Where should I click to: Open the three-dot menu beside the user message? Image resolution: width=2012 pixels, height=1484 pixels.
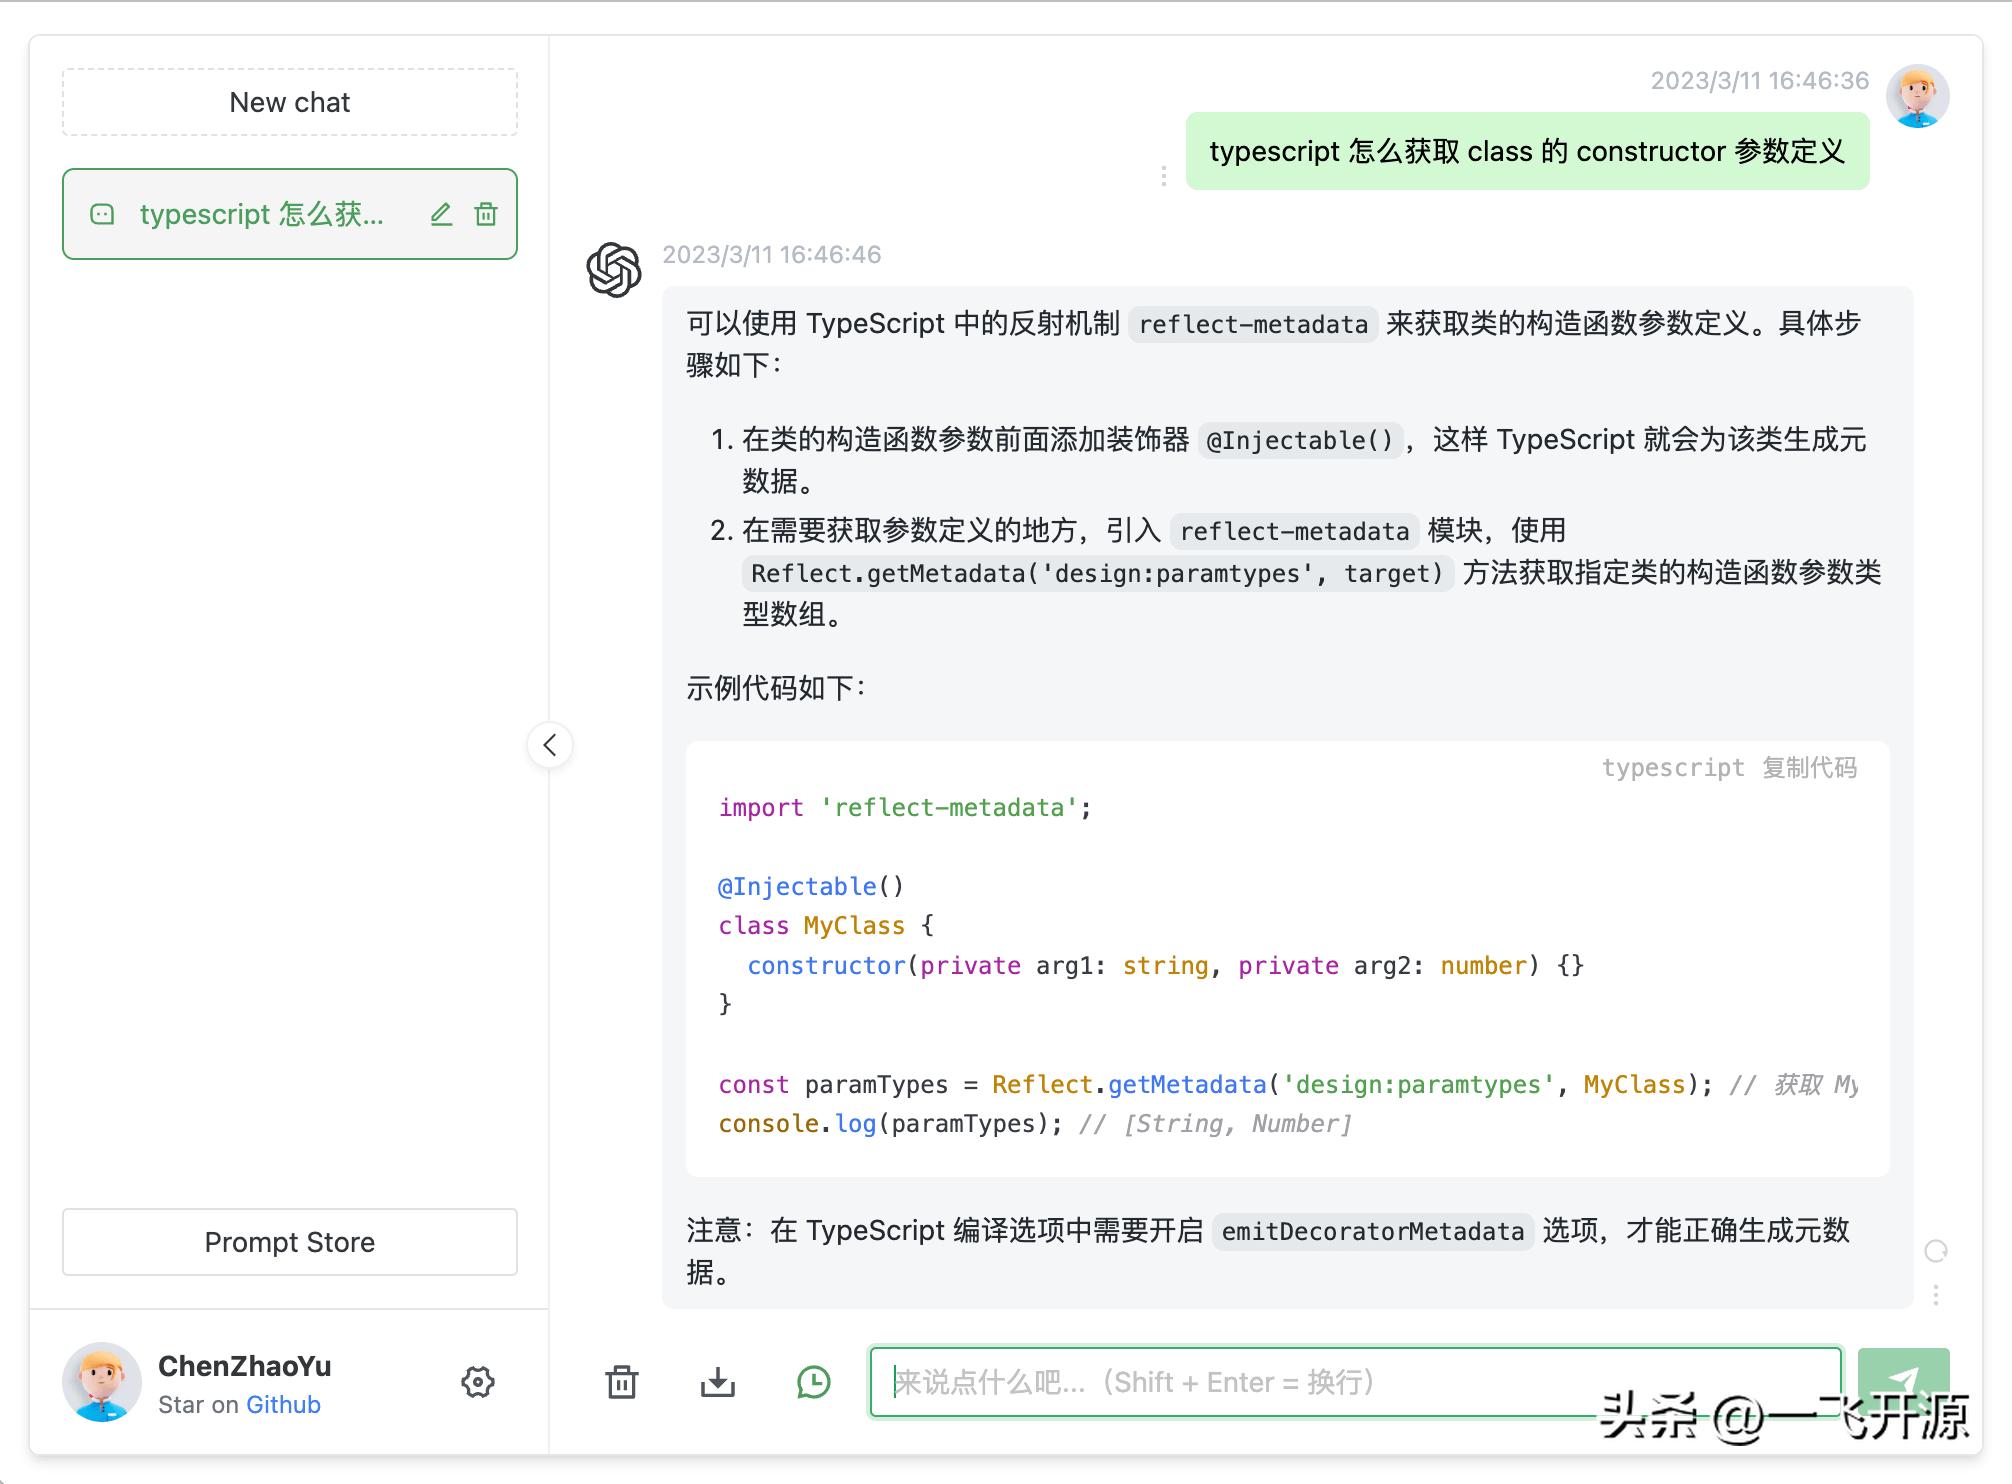[x=1163, y=177]
